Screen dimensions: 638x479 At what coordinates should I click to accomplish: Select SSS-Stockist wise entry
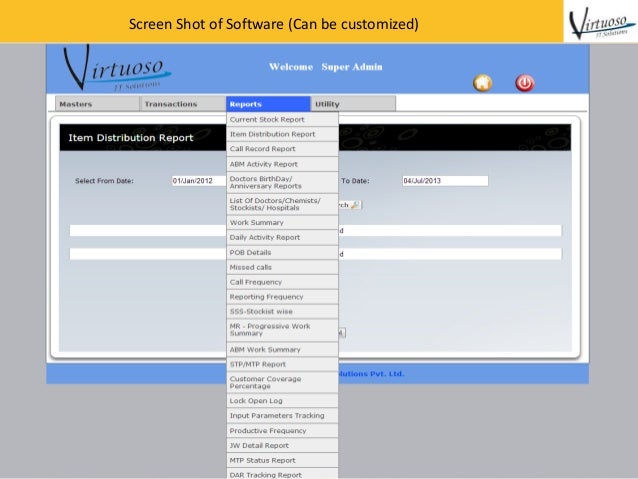point(282,311)
